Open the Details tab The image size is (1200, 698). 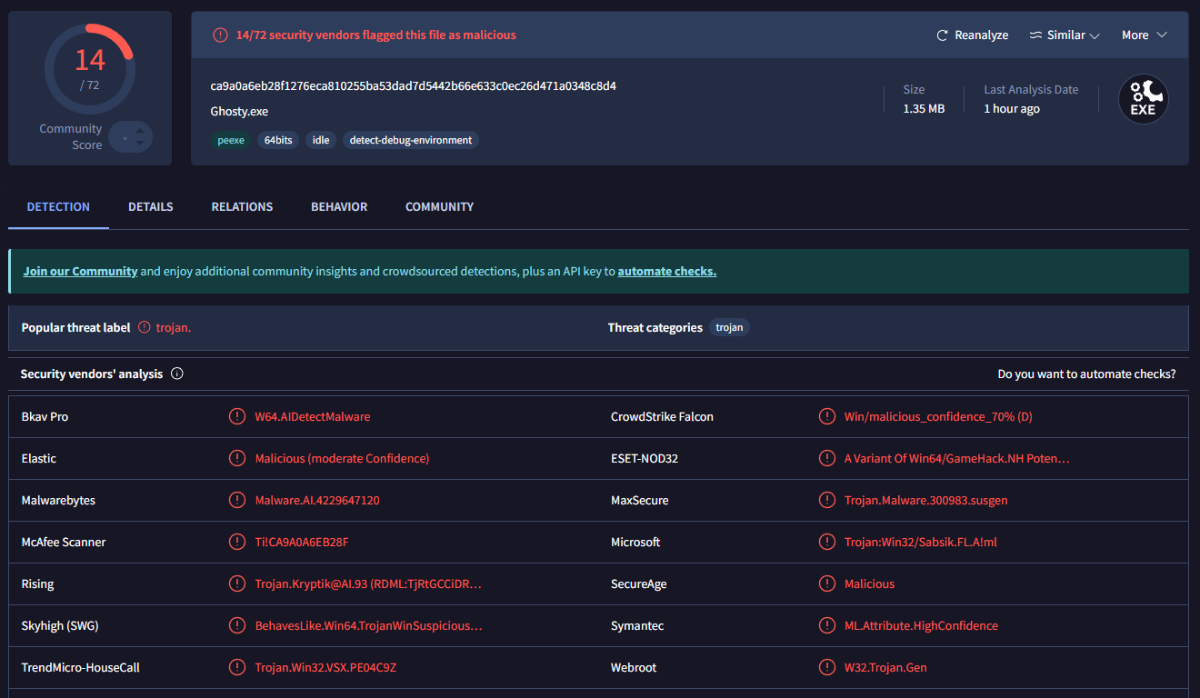150,207
